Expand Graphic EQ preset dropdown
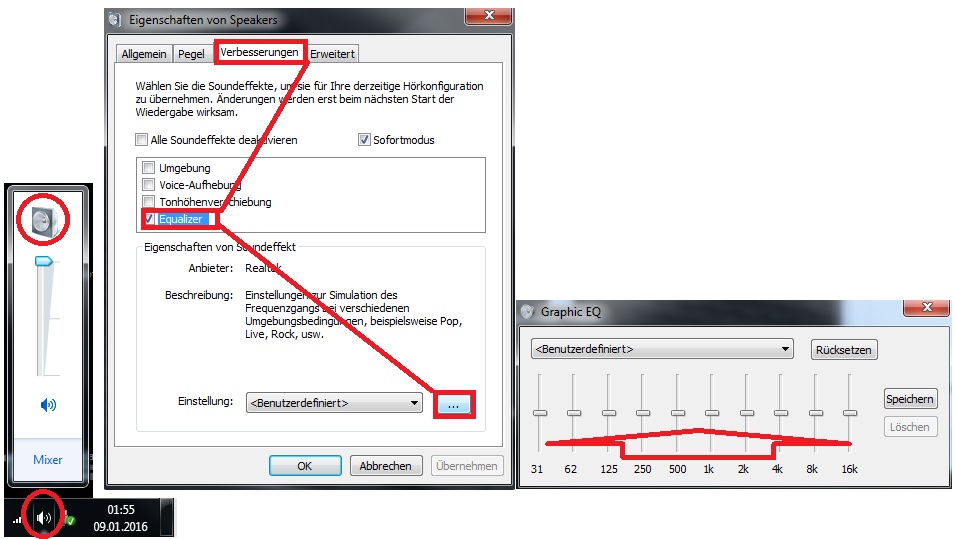954x539 pixels. click(x=662, y=349)
